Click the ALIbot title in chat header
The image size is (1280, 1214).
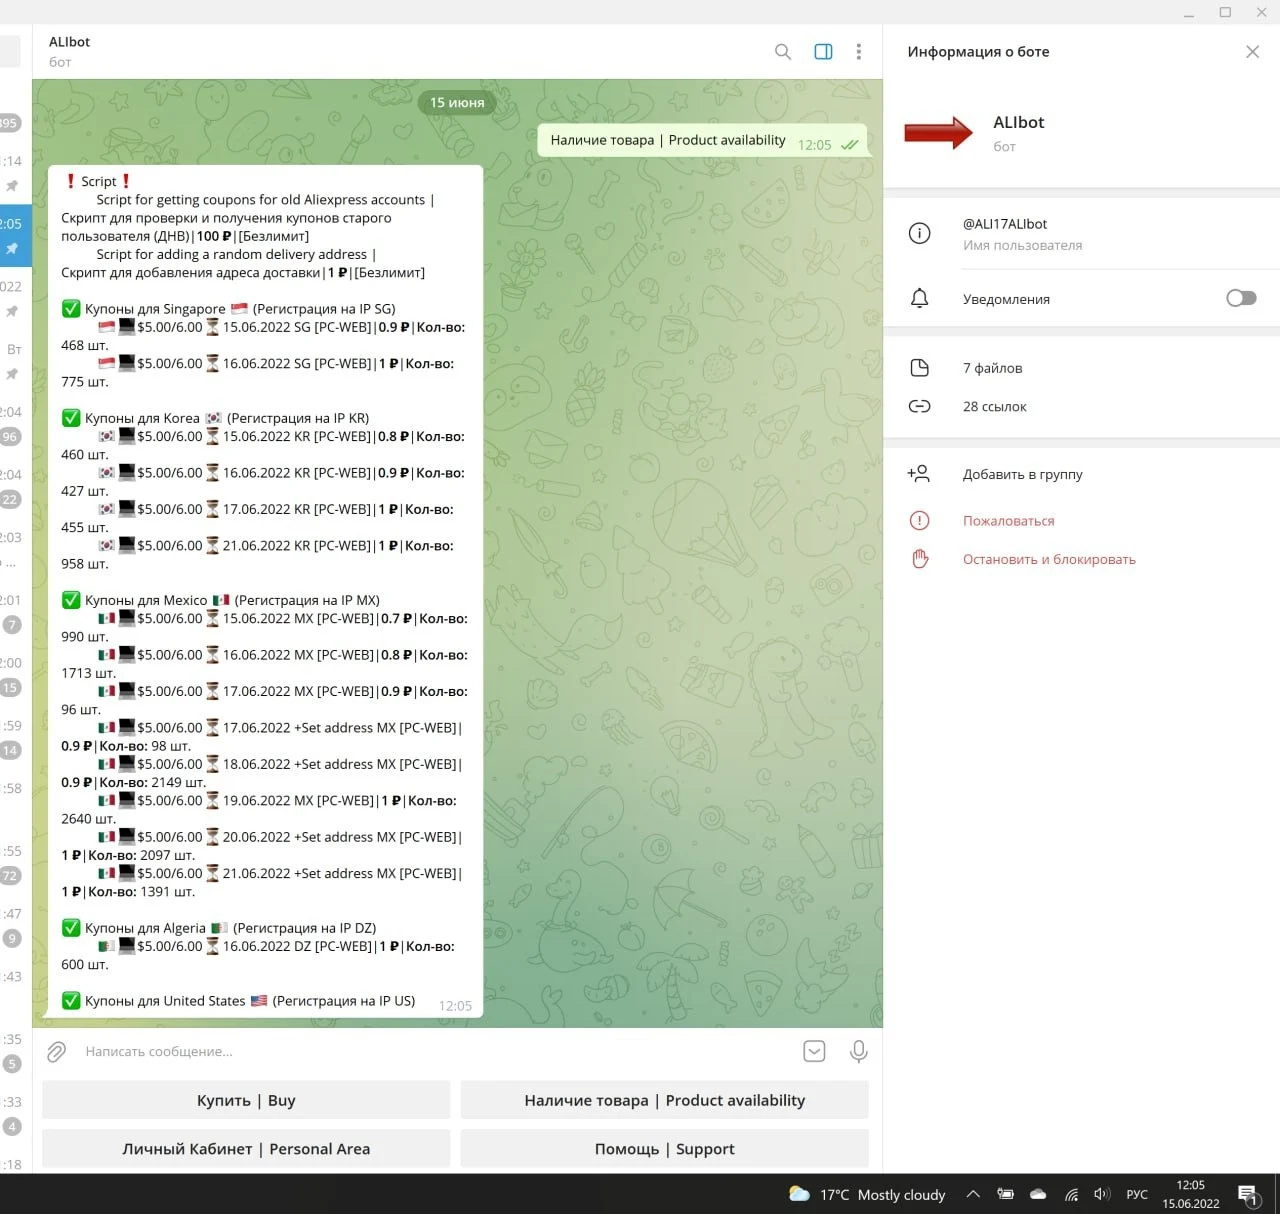[x=69, y=42]
